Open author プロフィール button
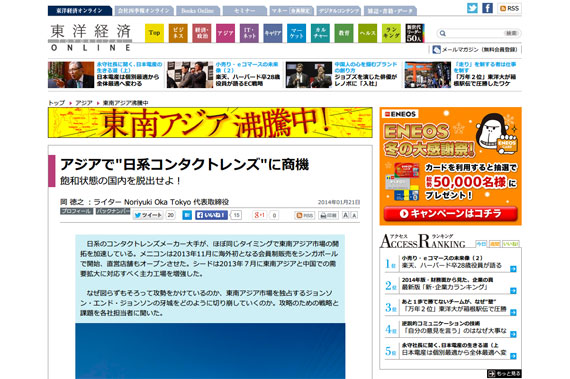The width and height of the screenshot is (570, 379). 76,211
